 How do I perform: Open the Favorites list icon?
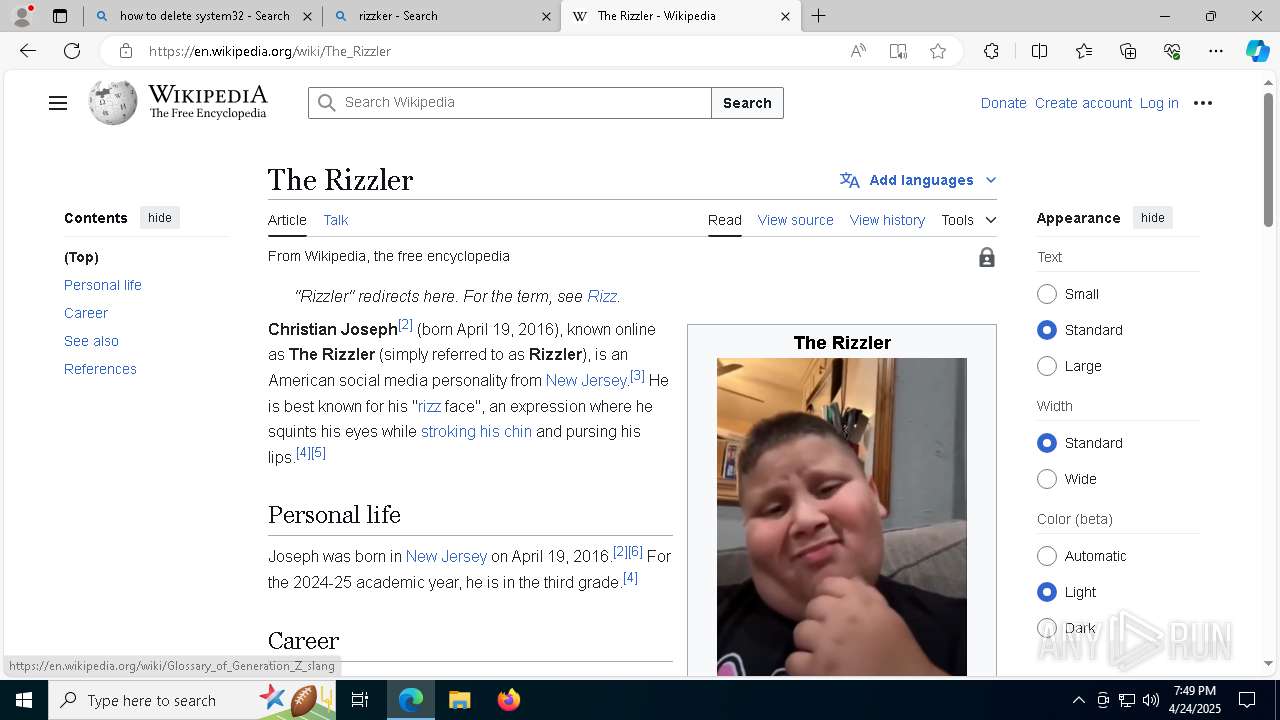1084,51
